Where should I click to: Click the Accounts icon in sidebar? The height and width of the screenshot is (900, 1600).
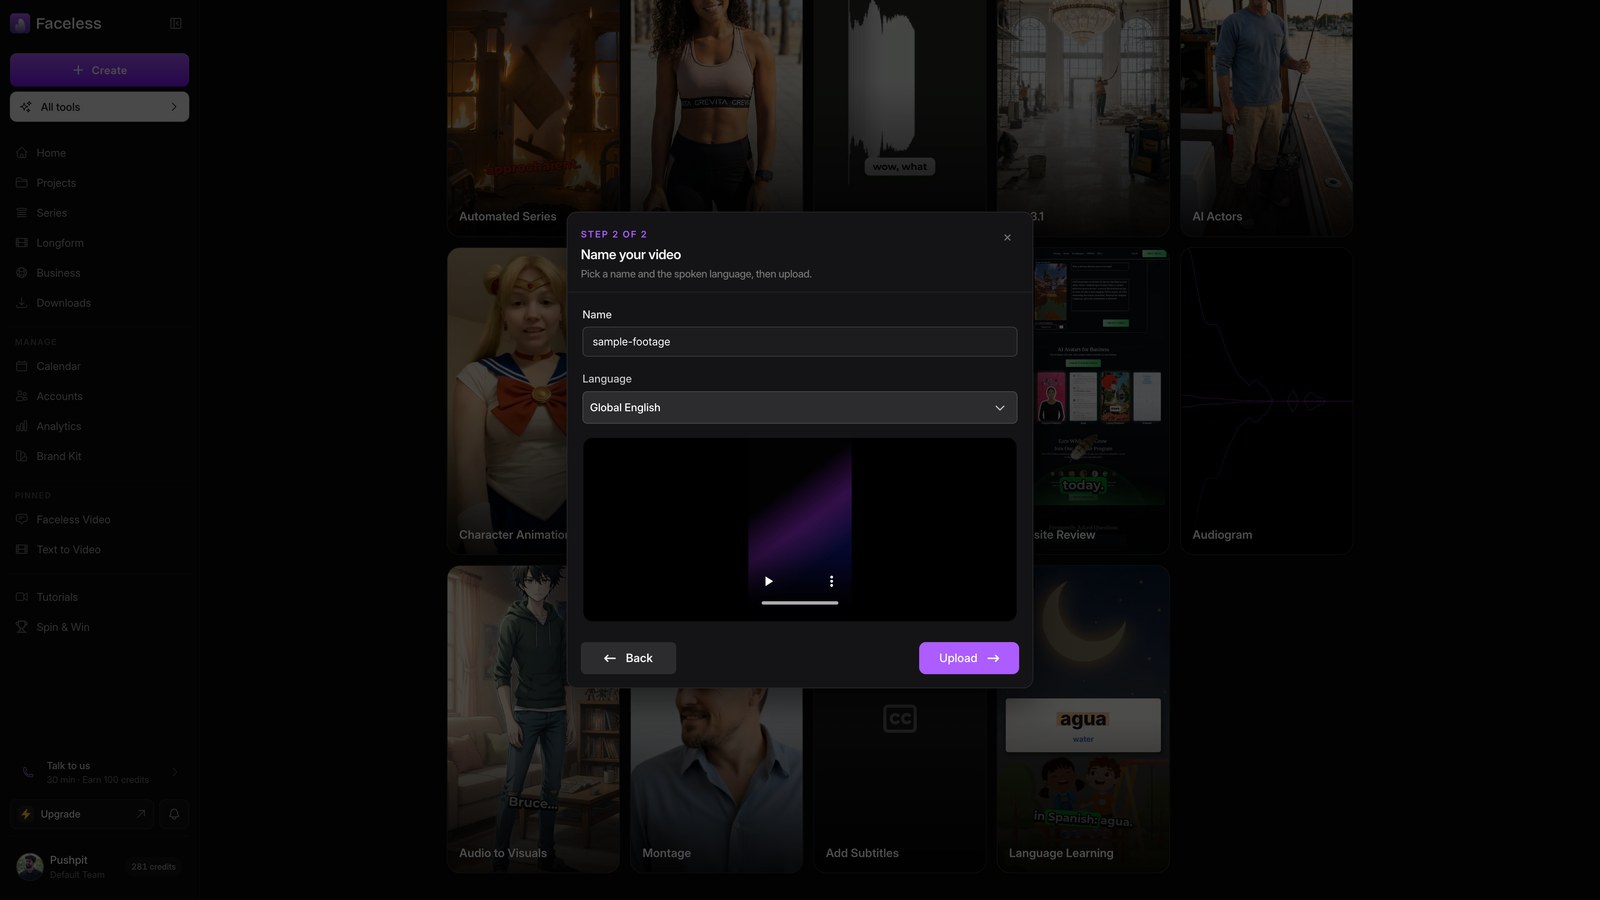(x=22, y=396)
